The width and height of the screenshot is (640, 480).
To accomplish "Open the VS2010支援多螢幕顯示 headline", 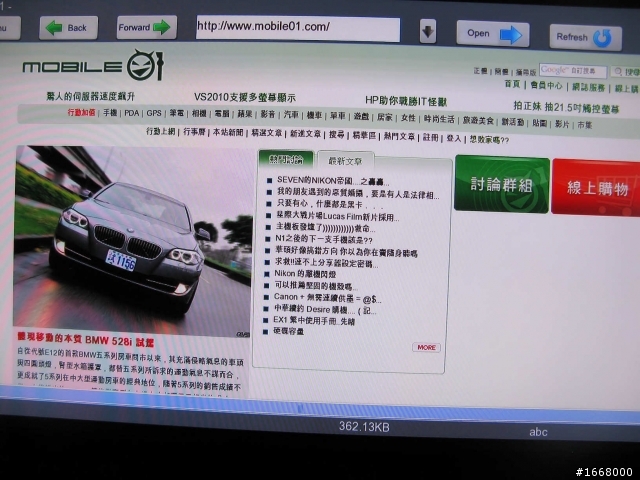I will pos(244,98).
